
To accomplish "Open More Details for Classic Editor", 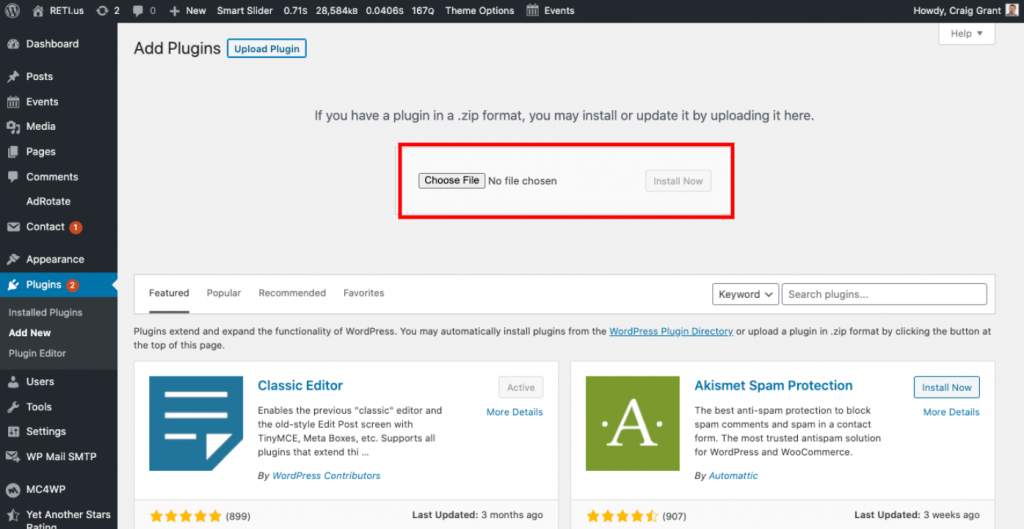I will (x=515, y=412).
